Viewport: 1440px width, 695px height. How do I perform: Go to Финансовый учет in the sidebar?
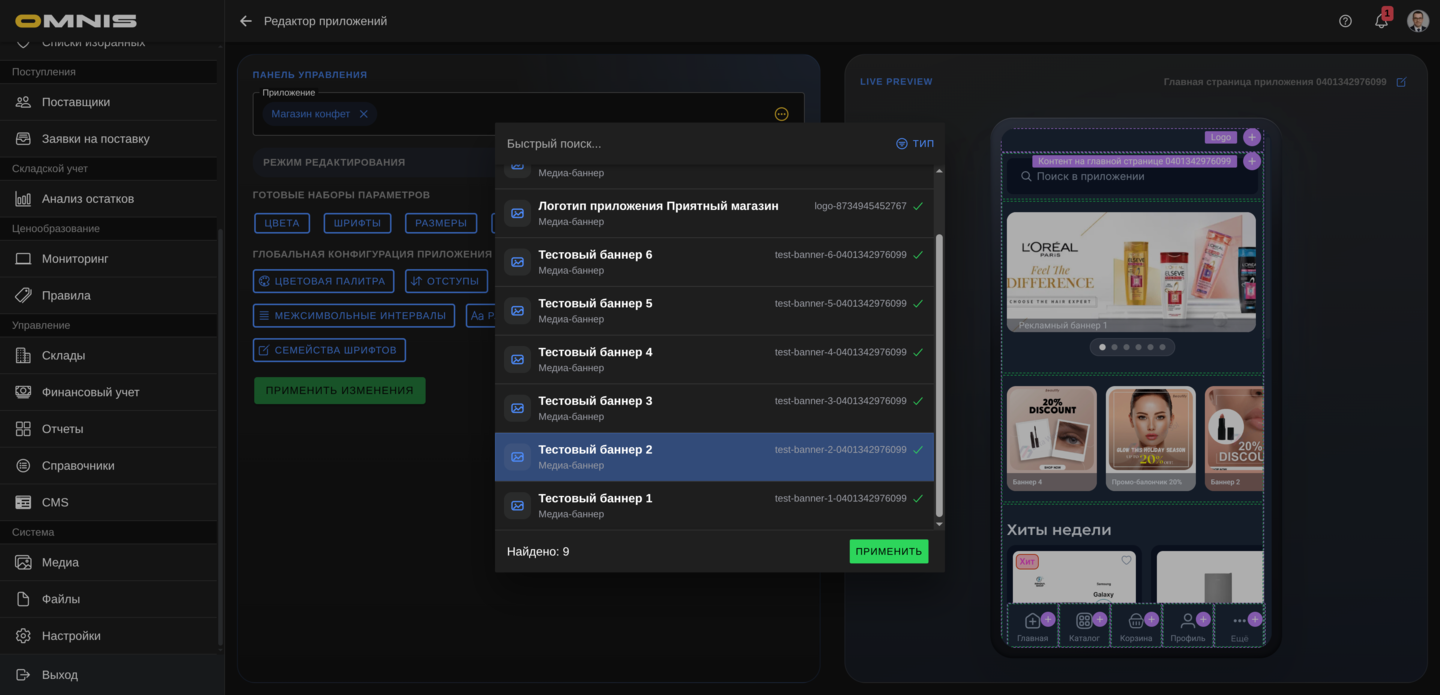tap(90, 392)
